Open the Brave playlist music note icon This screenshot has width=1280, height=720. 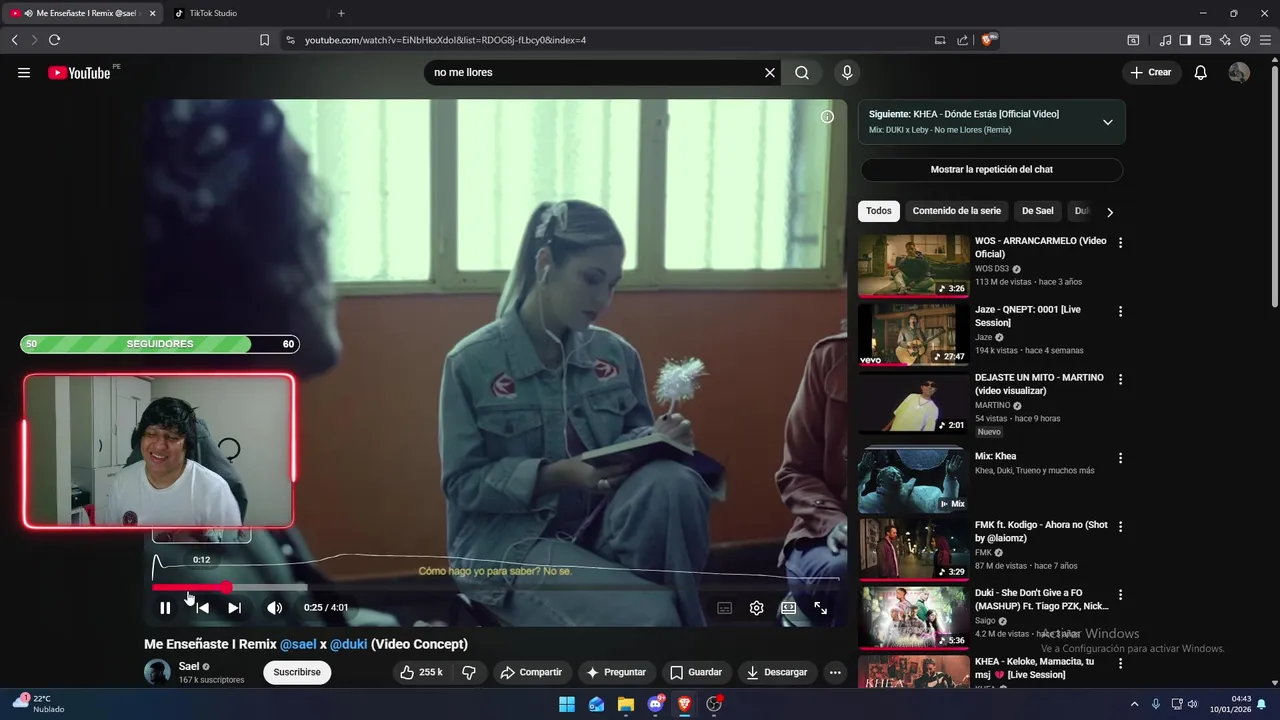(x=1165, y=40)
